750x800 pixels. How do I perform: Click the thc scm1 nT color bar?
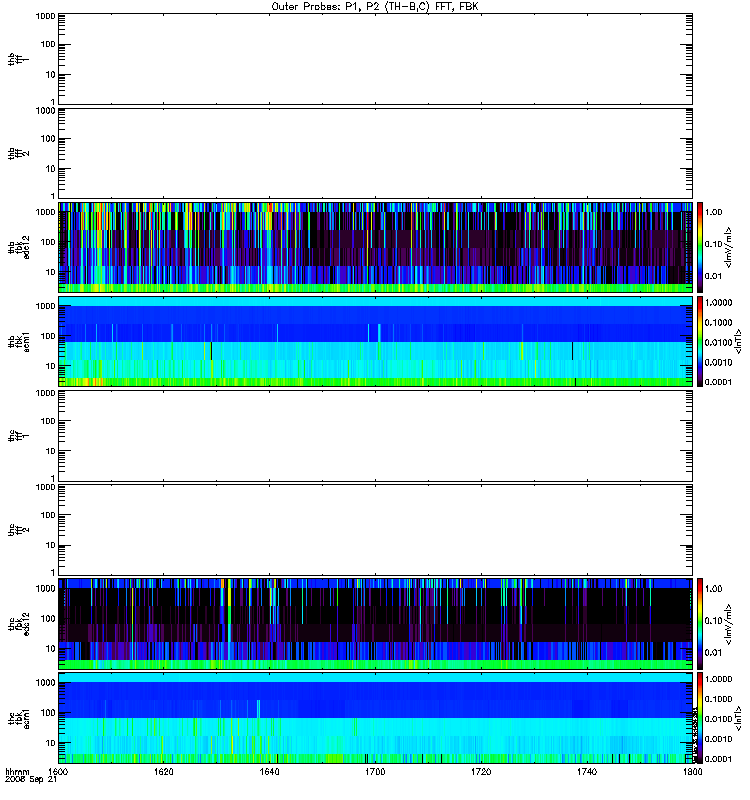[x=700, y=718]
